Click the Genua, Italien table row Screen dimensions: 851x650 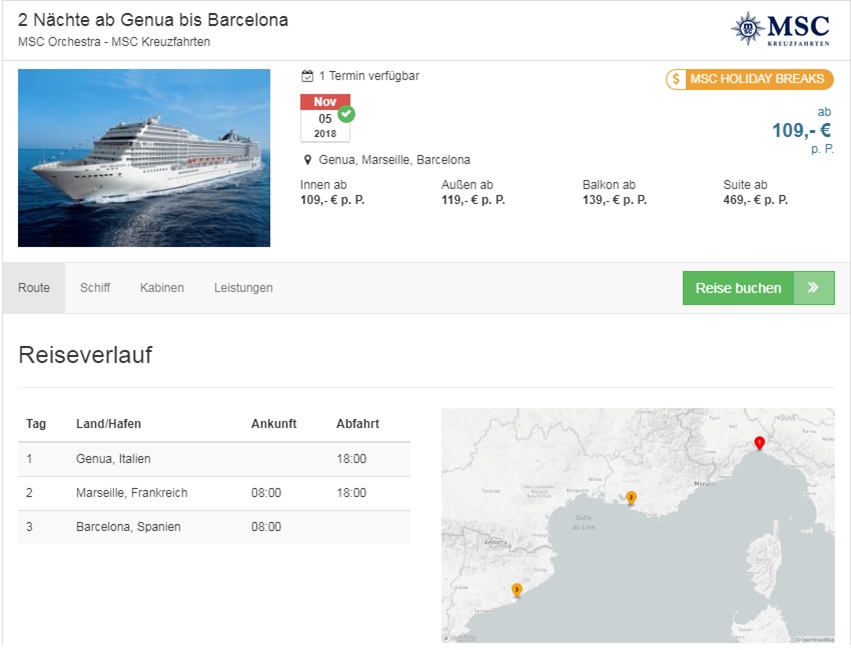[x=214, y=459]
